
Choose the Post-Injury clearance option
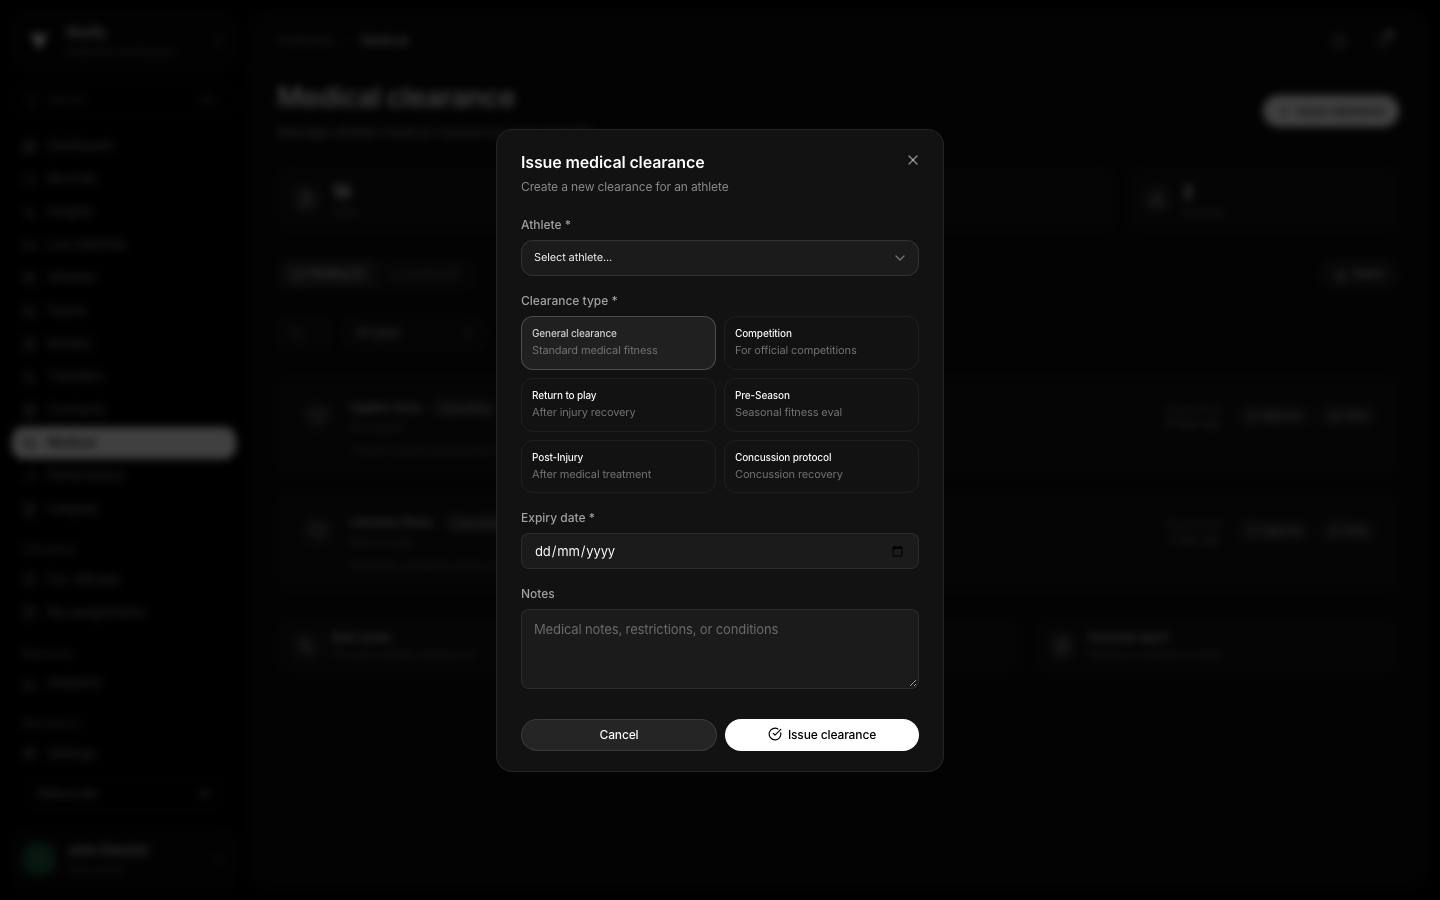tap(618, 467)
